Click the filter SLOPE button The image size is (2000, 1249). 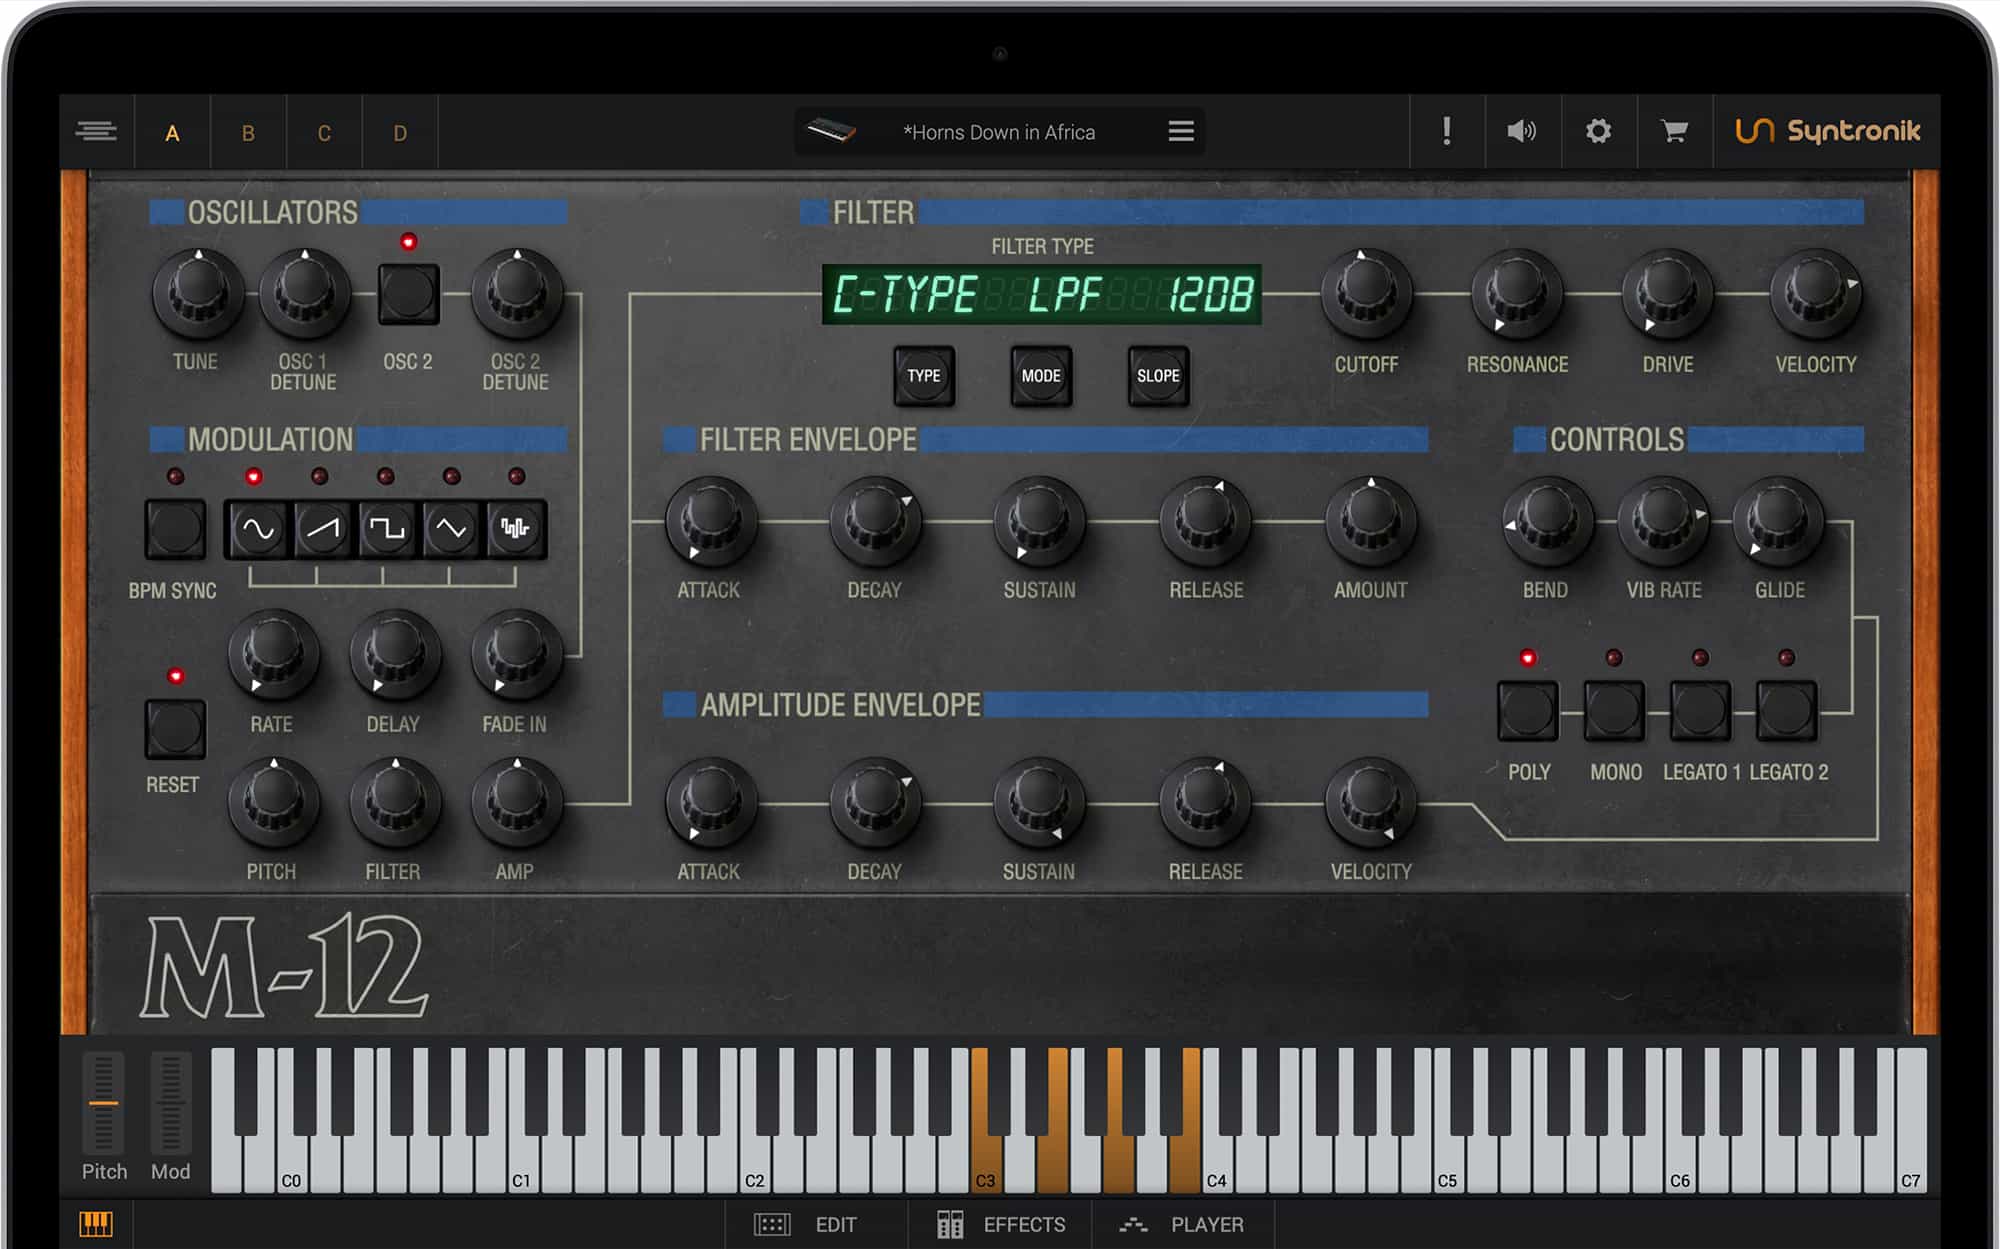[1158, 376]
